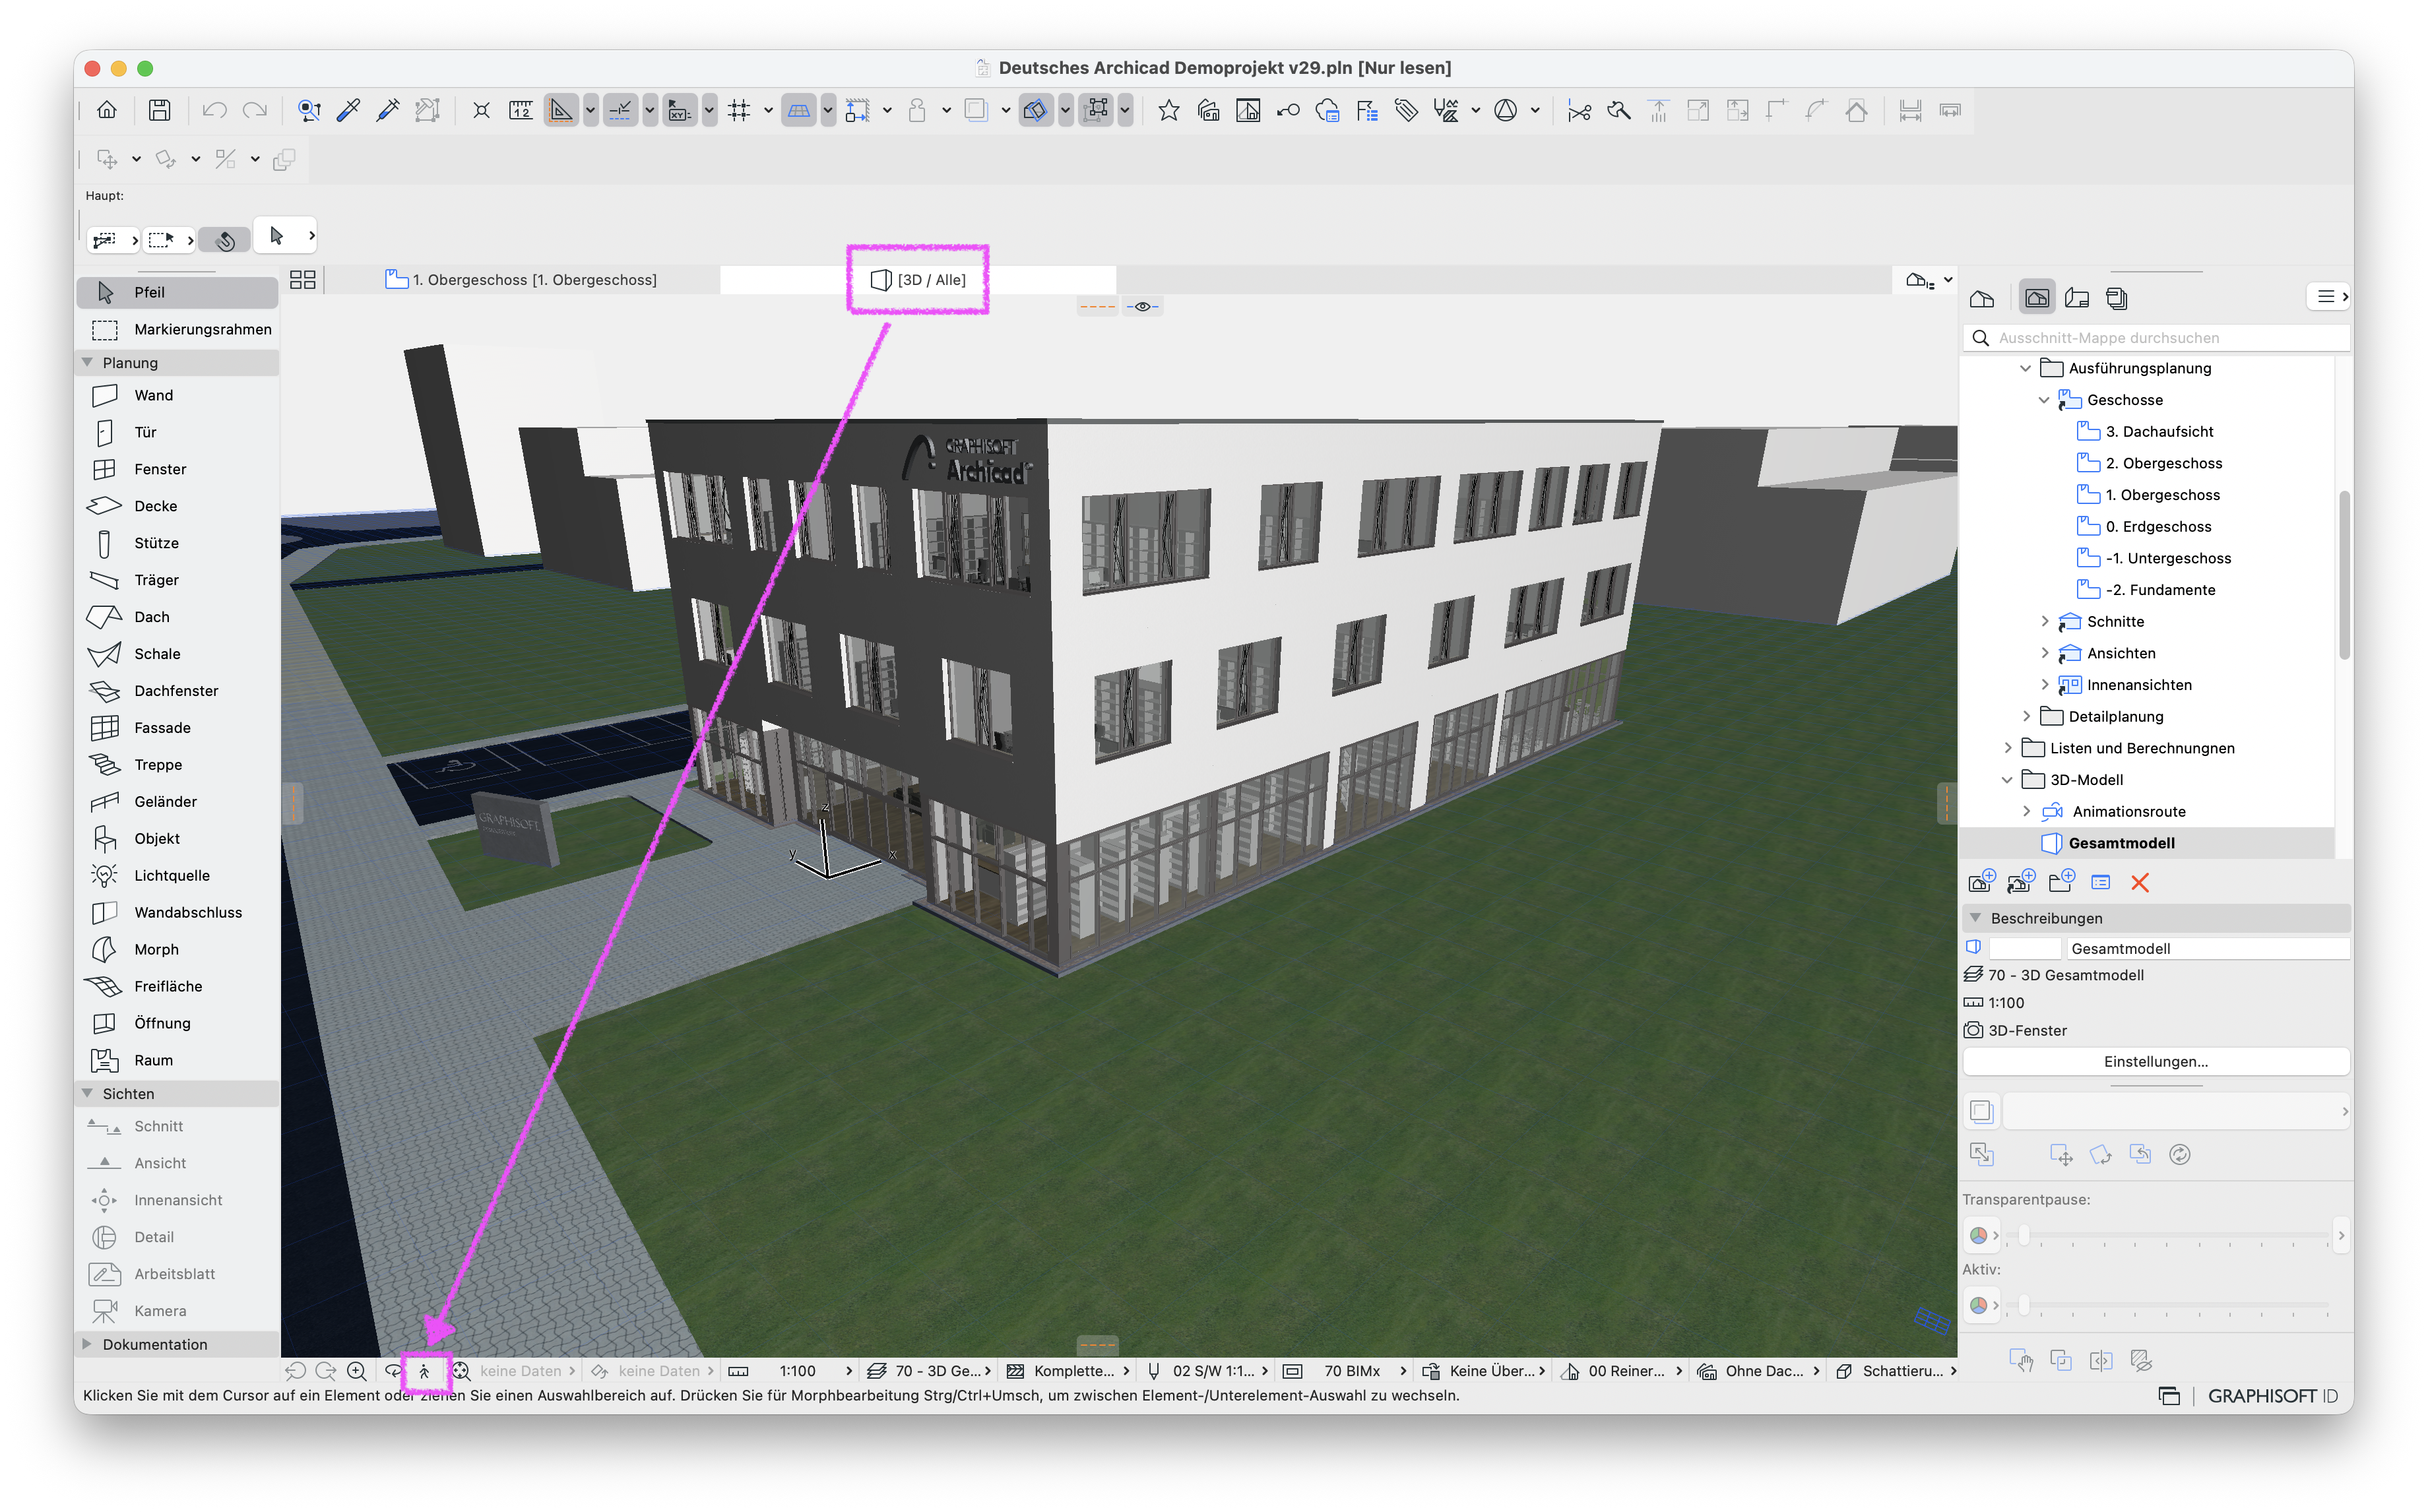Expand the Animationsroute tree item
Viewport: 2428px width, 1512px height.
click(x=2027, y=811)
